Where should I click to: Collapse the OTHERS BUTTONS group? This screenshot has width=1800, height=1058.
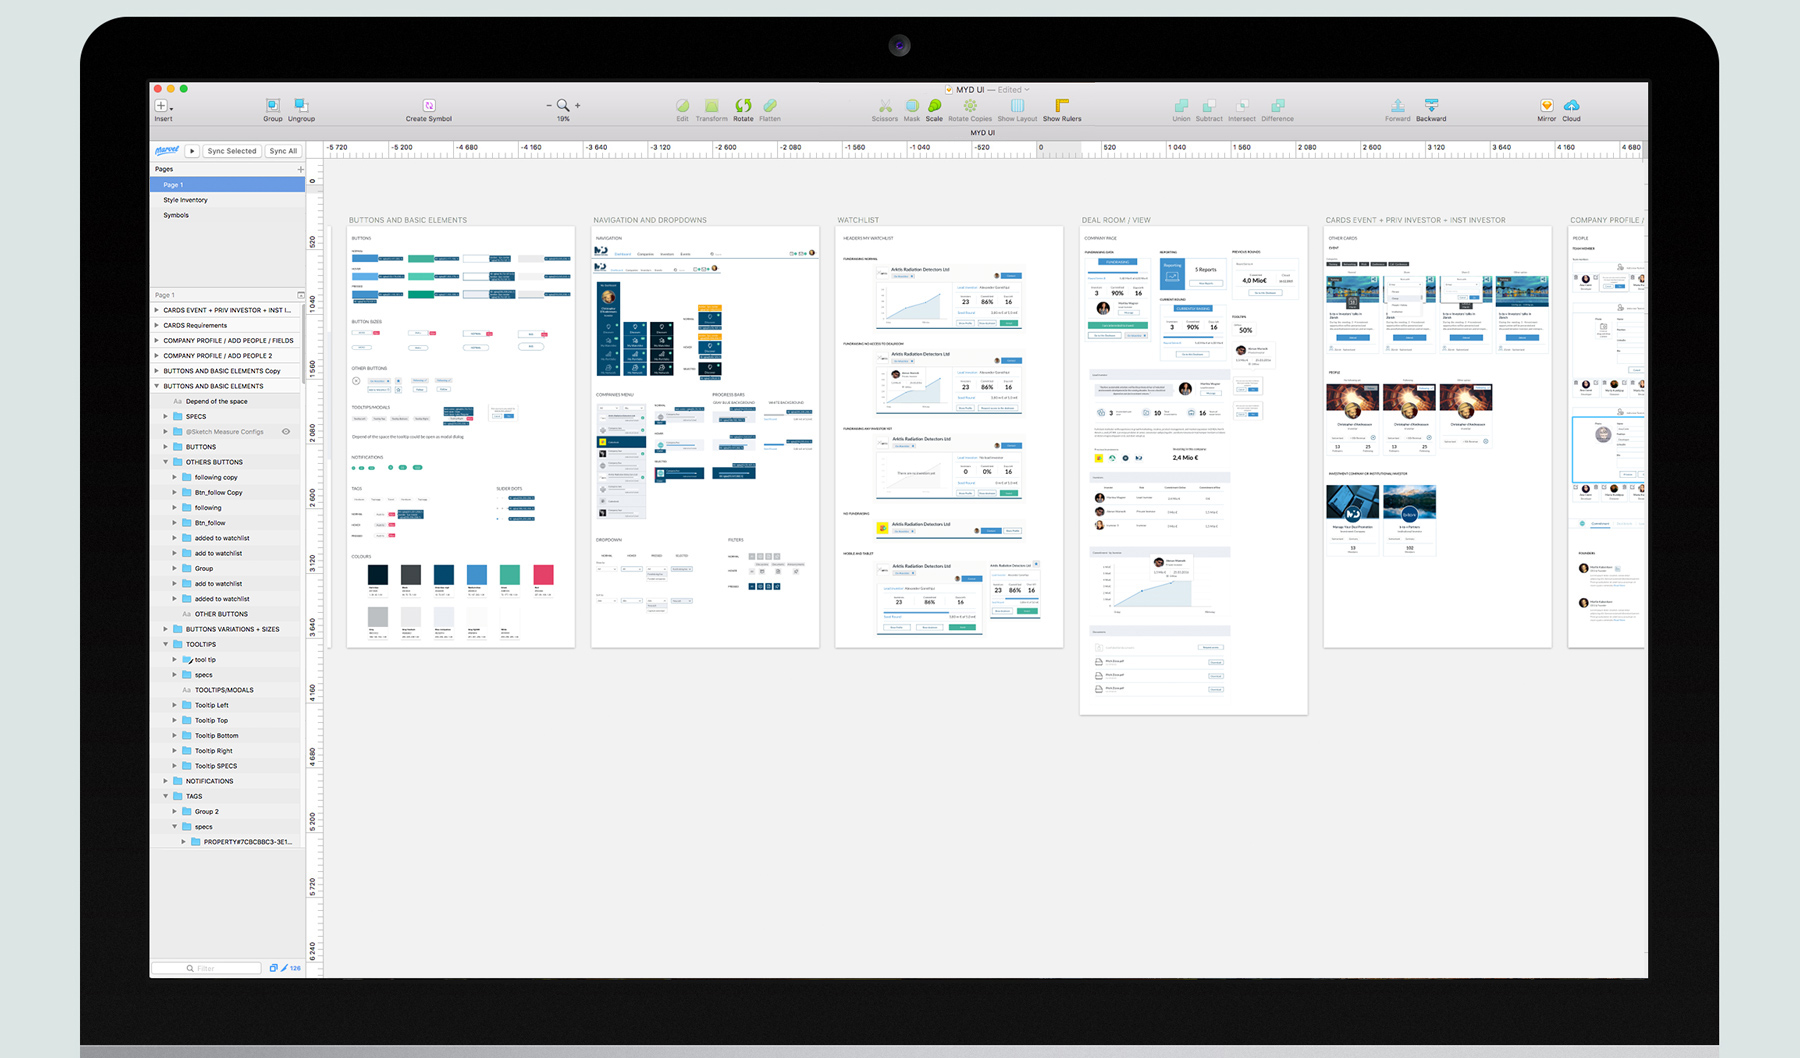tap(166, 462)
